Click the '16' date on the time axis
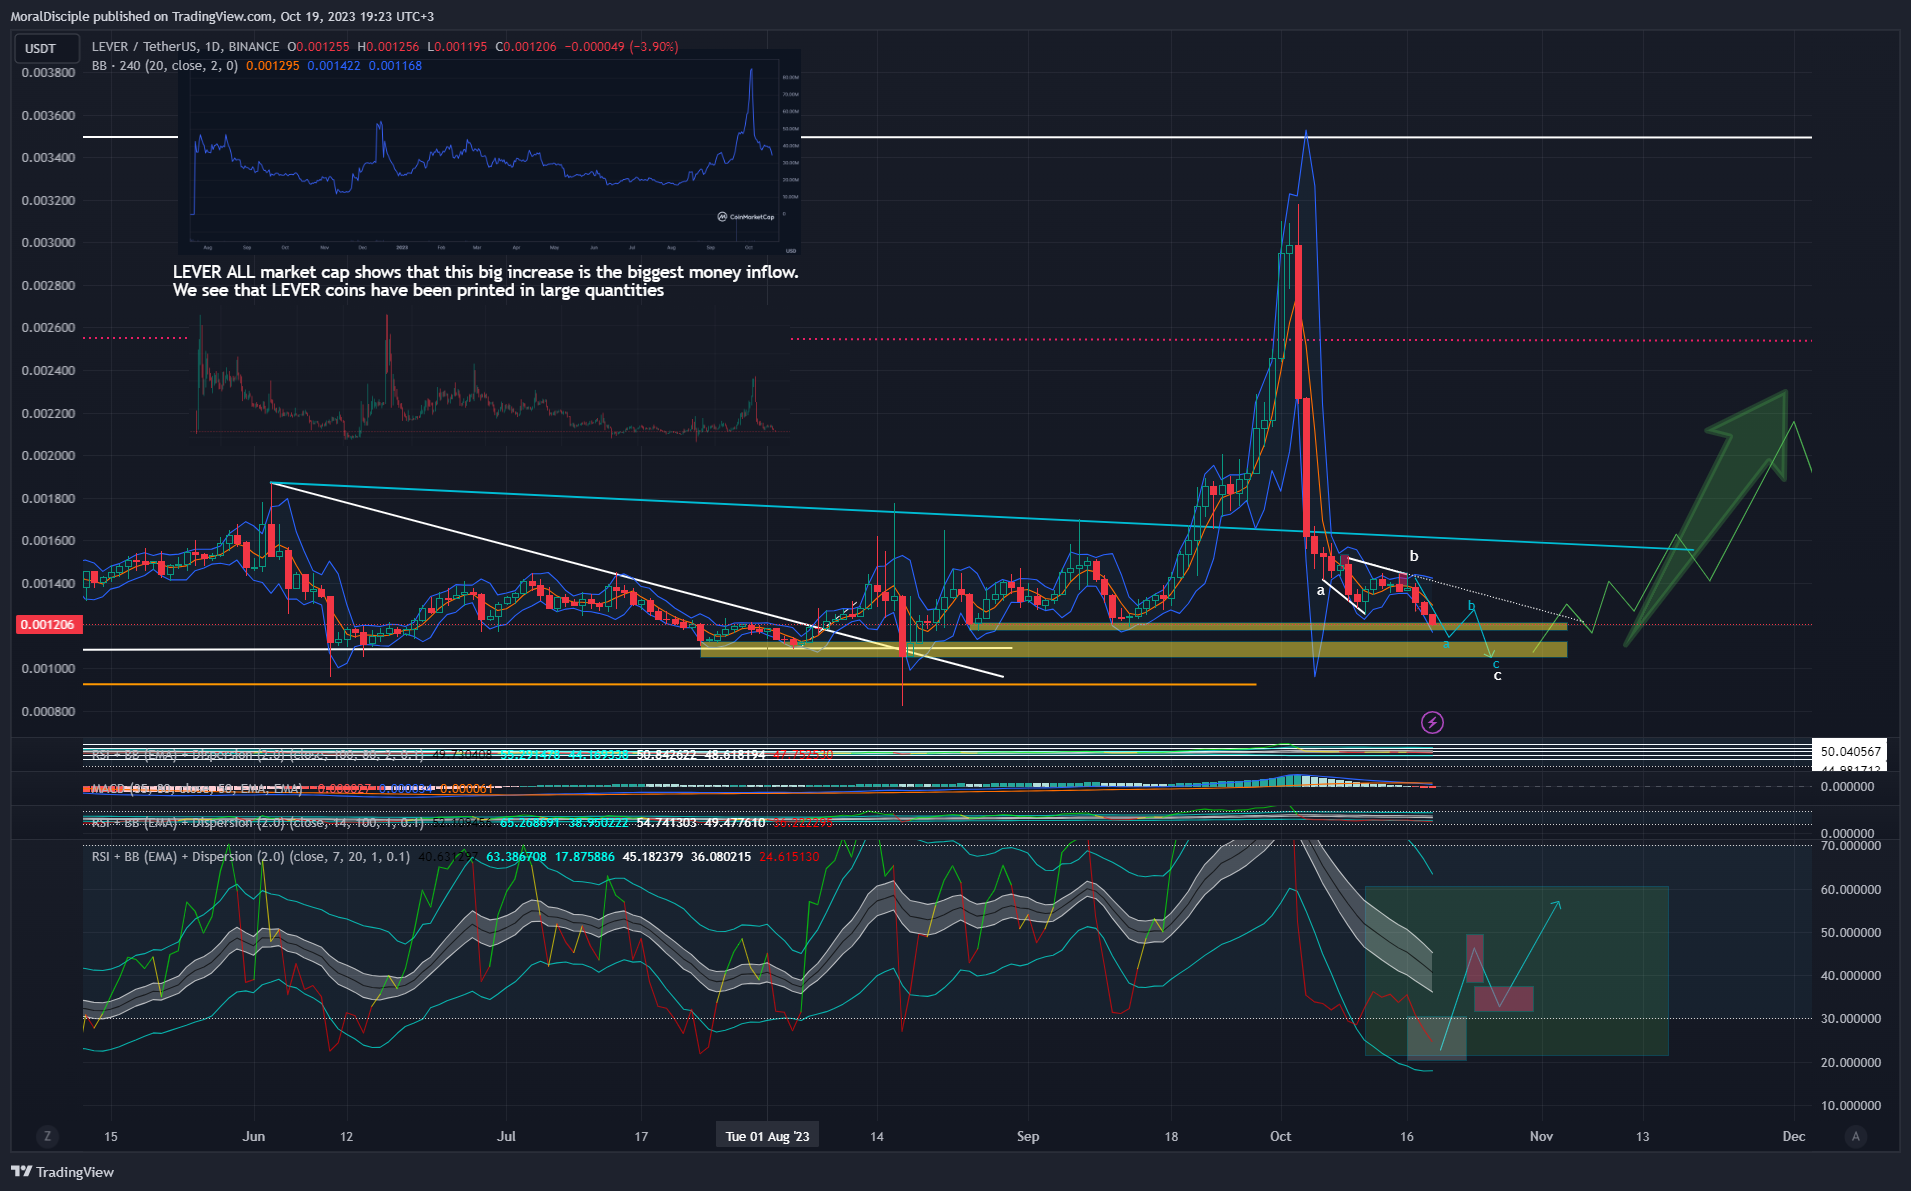 point(1407,1136)
